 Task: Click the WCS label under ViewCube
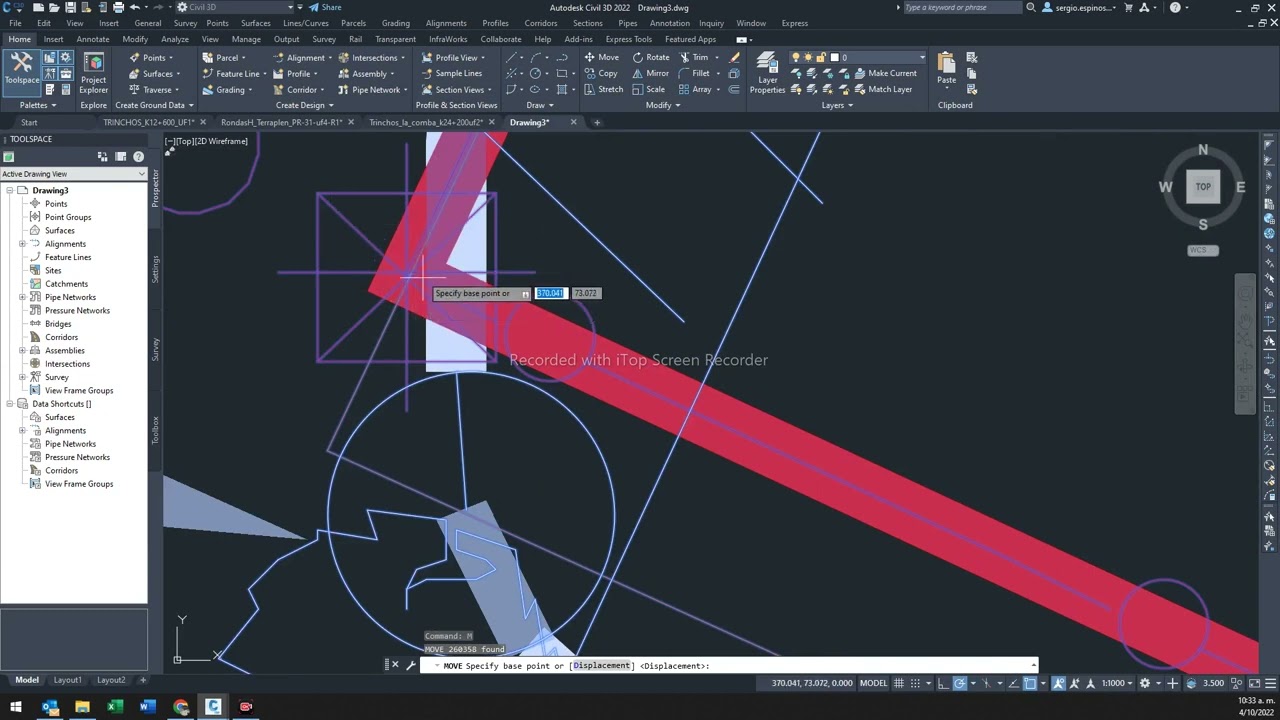pos(1203,250)
